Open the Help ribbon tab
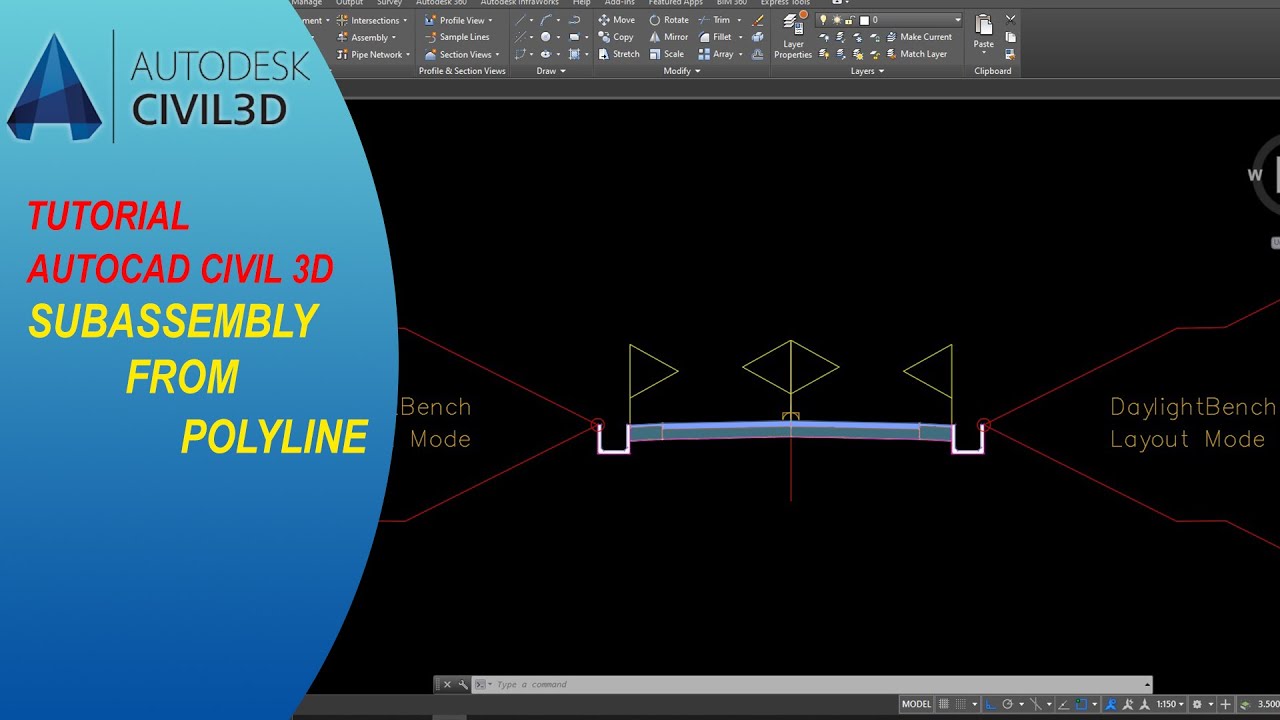The image size is (1280, 720). point(581,3)
